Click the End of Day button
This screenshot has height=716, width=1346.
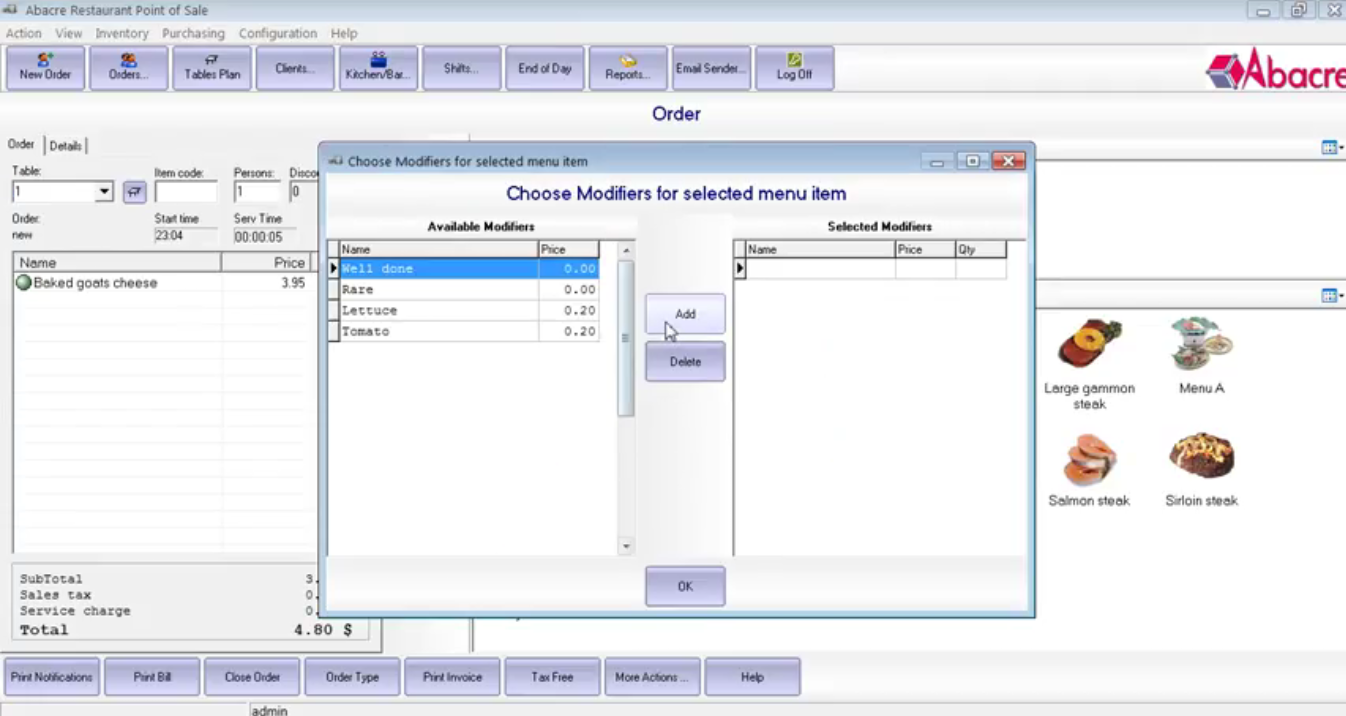[x=545, y=68]
